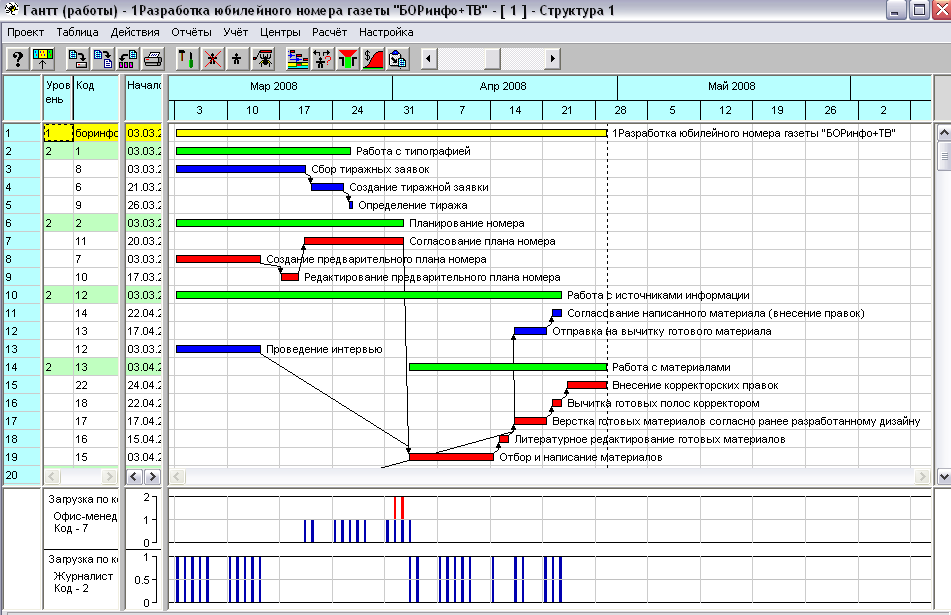This screenshot has height=615, width=951.
Task: Open the dollar cost curve icon
Action: point(372,59)
